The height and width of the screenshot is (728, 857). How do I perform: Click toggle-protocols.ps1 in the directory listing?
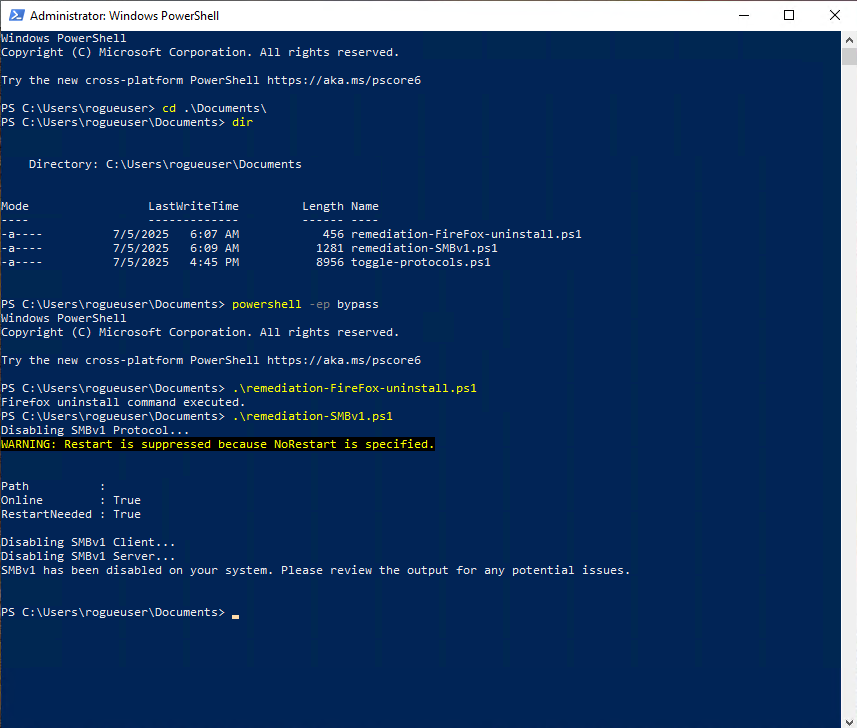(420, 262)
